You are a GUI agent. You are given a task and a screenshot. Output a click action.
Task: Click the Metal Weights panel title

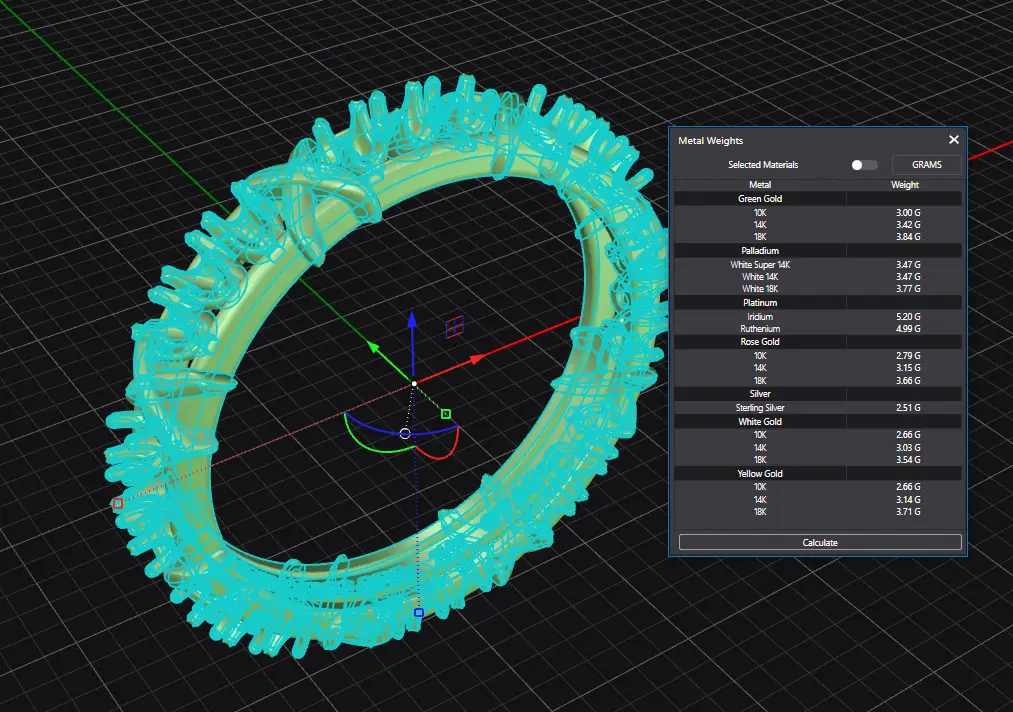pyautogui.click(x=711, y=140)
